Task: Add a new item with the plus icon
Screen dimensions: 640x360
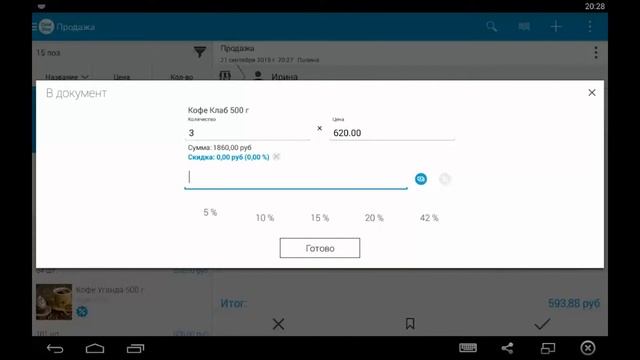Action: click(556, 27)
